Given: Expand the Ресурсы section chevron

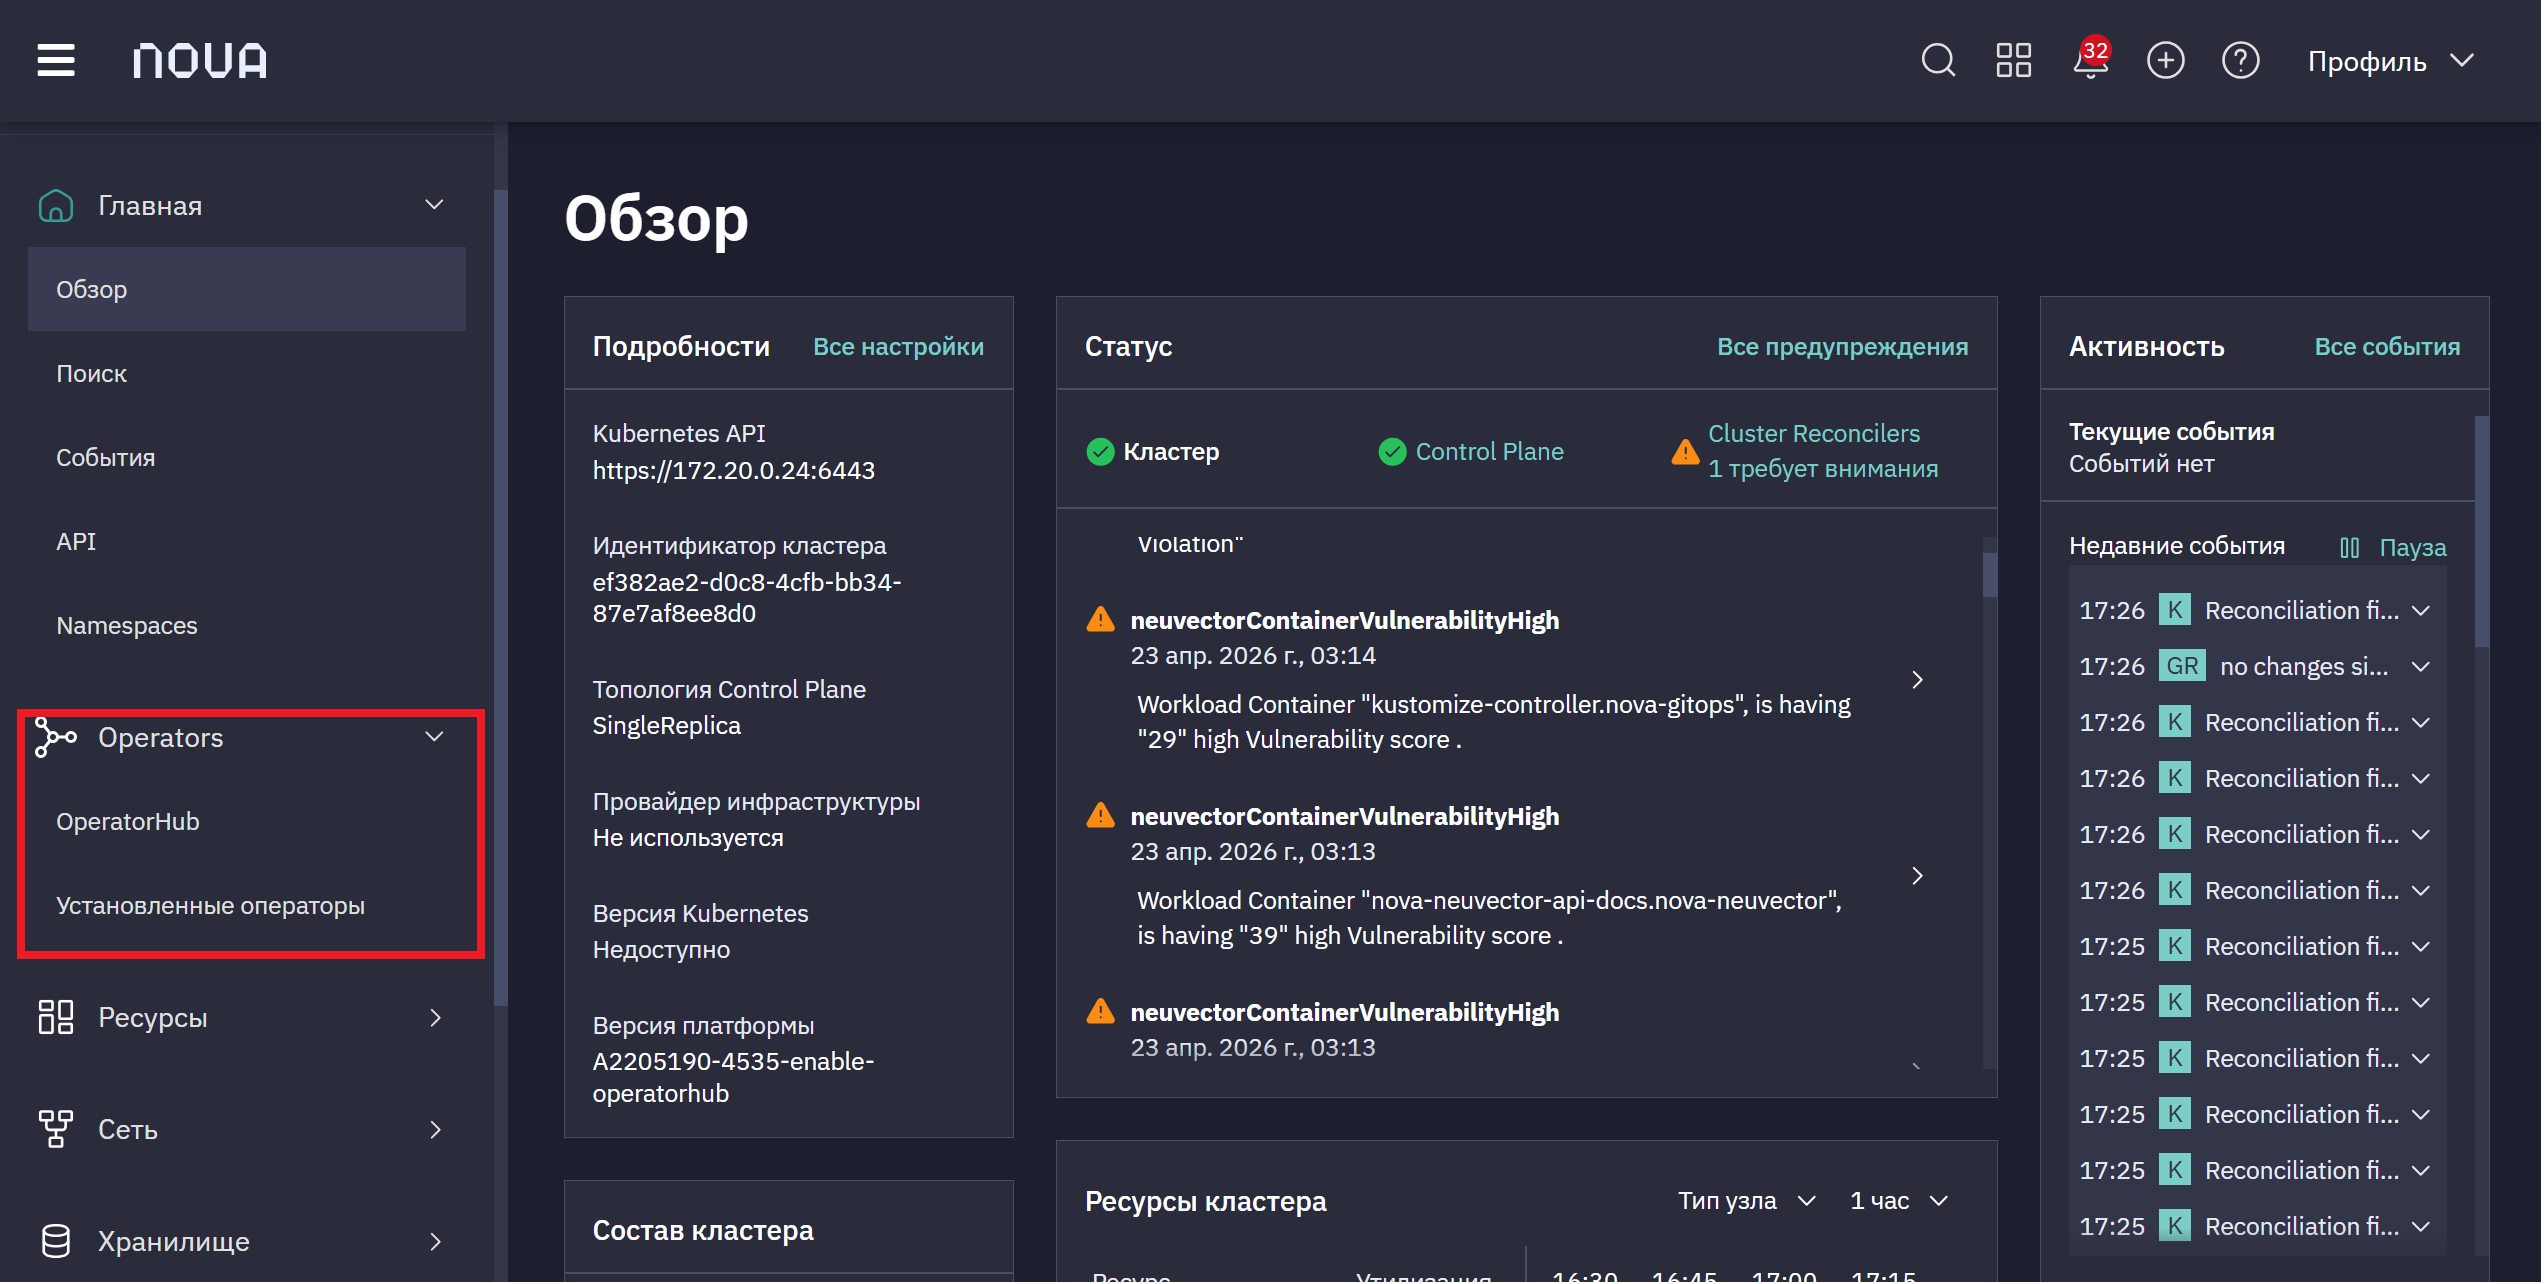Looking at the screenshot, I should pos(435,1018).
